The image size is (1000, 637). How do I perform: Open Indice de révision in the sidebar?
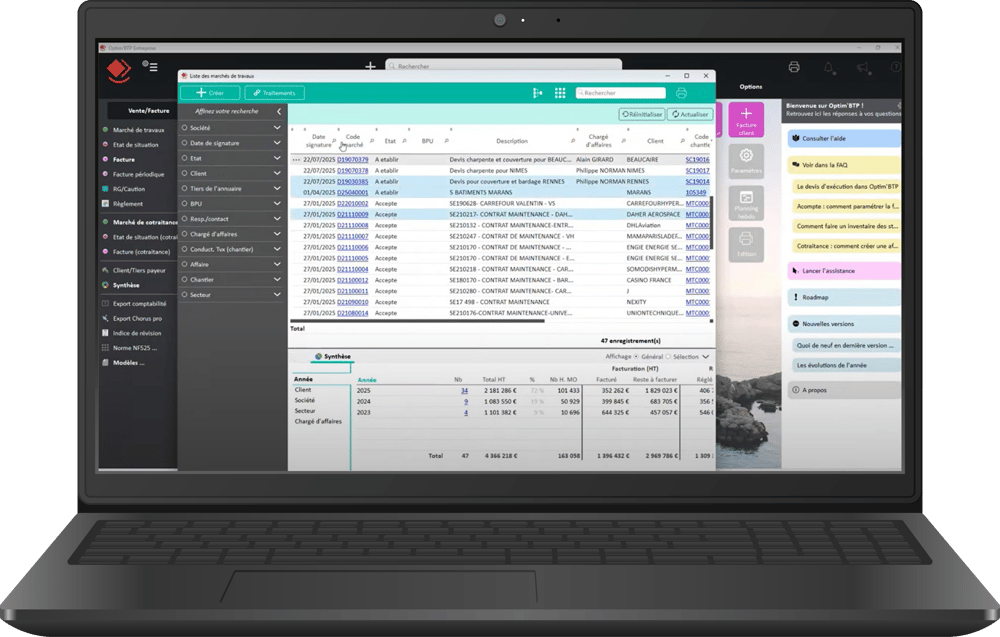point(136,333)
